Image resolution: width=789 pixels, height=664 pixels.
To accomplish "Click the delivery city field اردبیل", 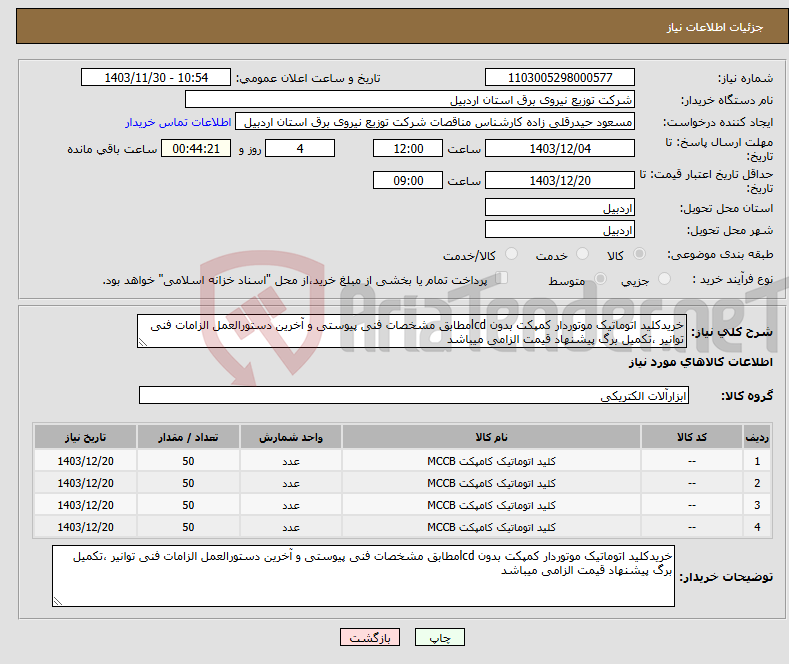I will pos(560,229).
